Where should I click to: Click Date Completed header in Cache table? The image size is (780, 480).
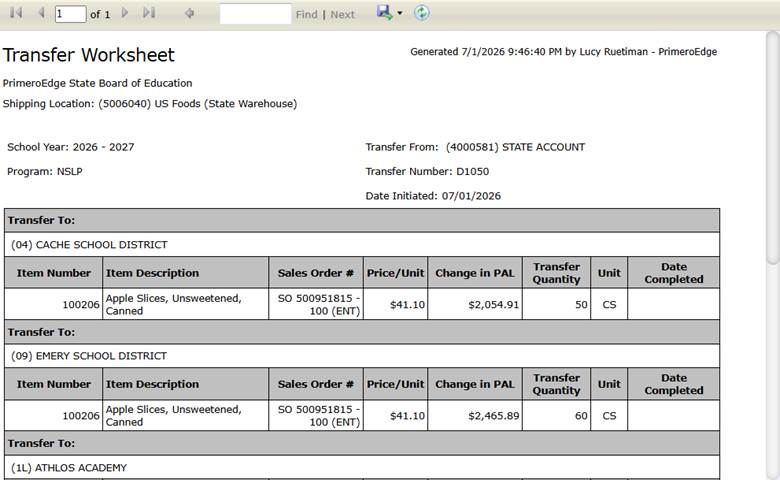coord(674,273)
